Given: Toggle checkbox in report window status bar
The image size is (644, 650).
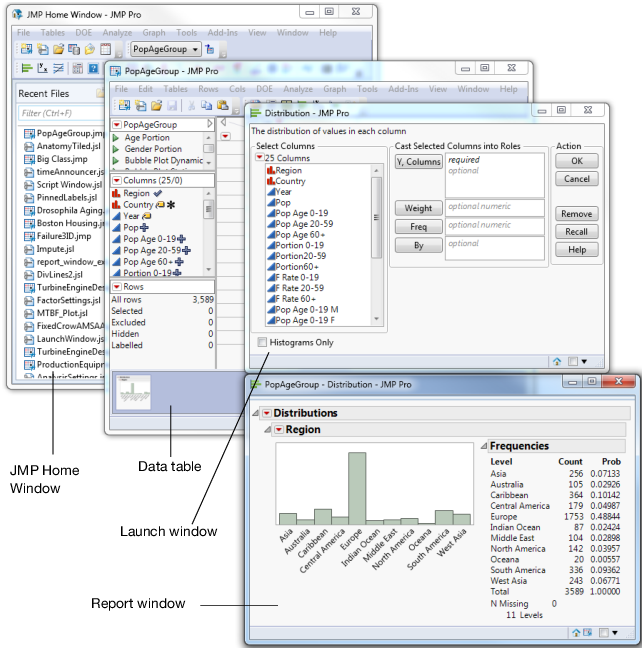Looking at the screenshot, I should (604, 633).
